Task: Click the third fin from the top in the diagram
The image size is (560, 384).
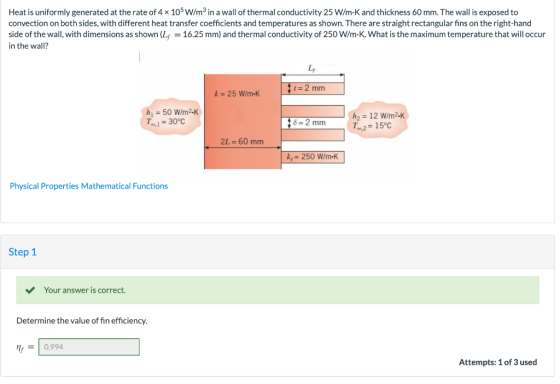Action: pyautogui.click(x=313, y=135)
